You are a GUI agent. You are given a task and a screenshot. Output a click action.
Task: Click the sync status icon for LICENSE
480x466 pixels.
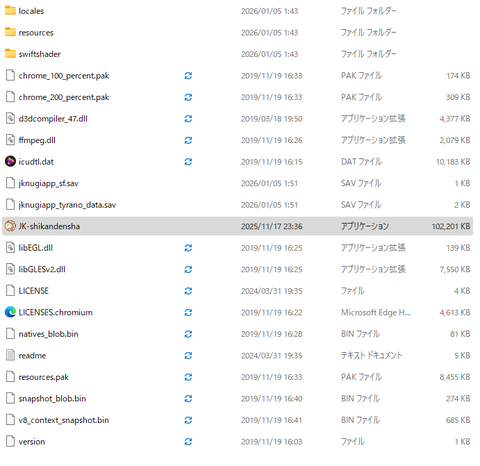click(x=188, y=291)
